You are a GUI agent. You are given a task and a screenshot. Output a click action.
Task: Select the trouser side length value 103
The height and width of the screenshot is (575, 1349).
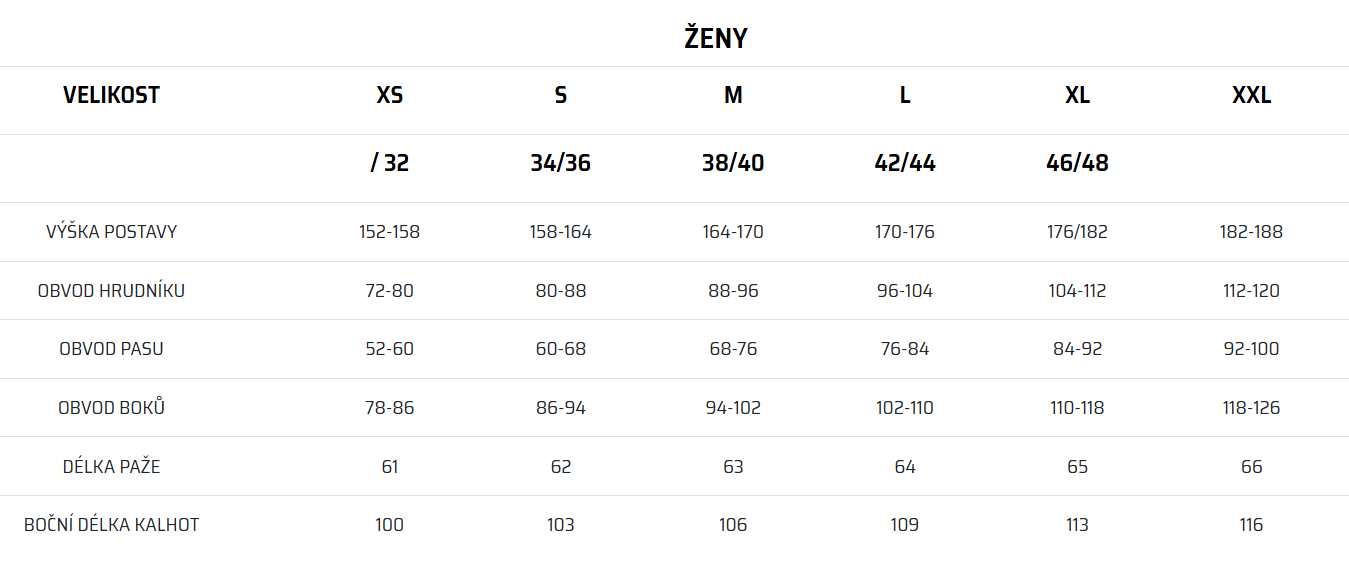(x=561, y=525)
